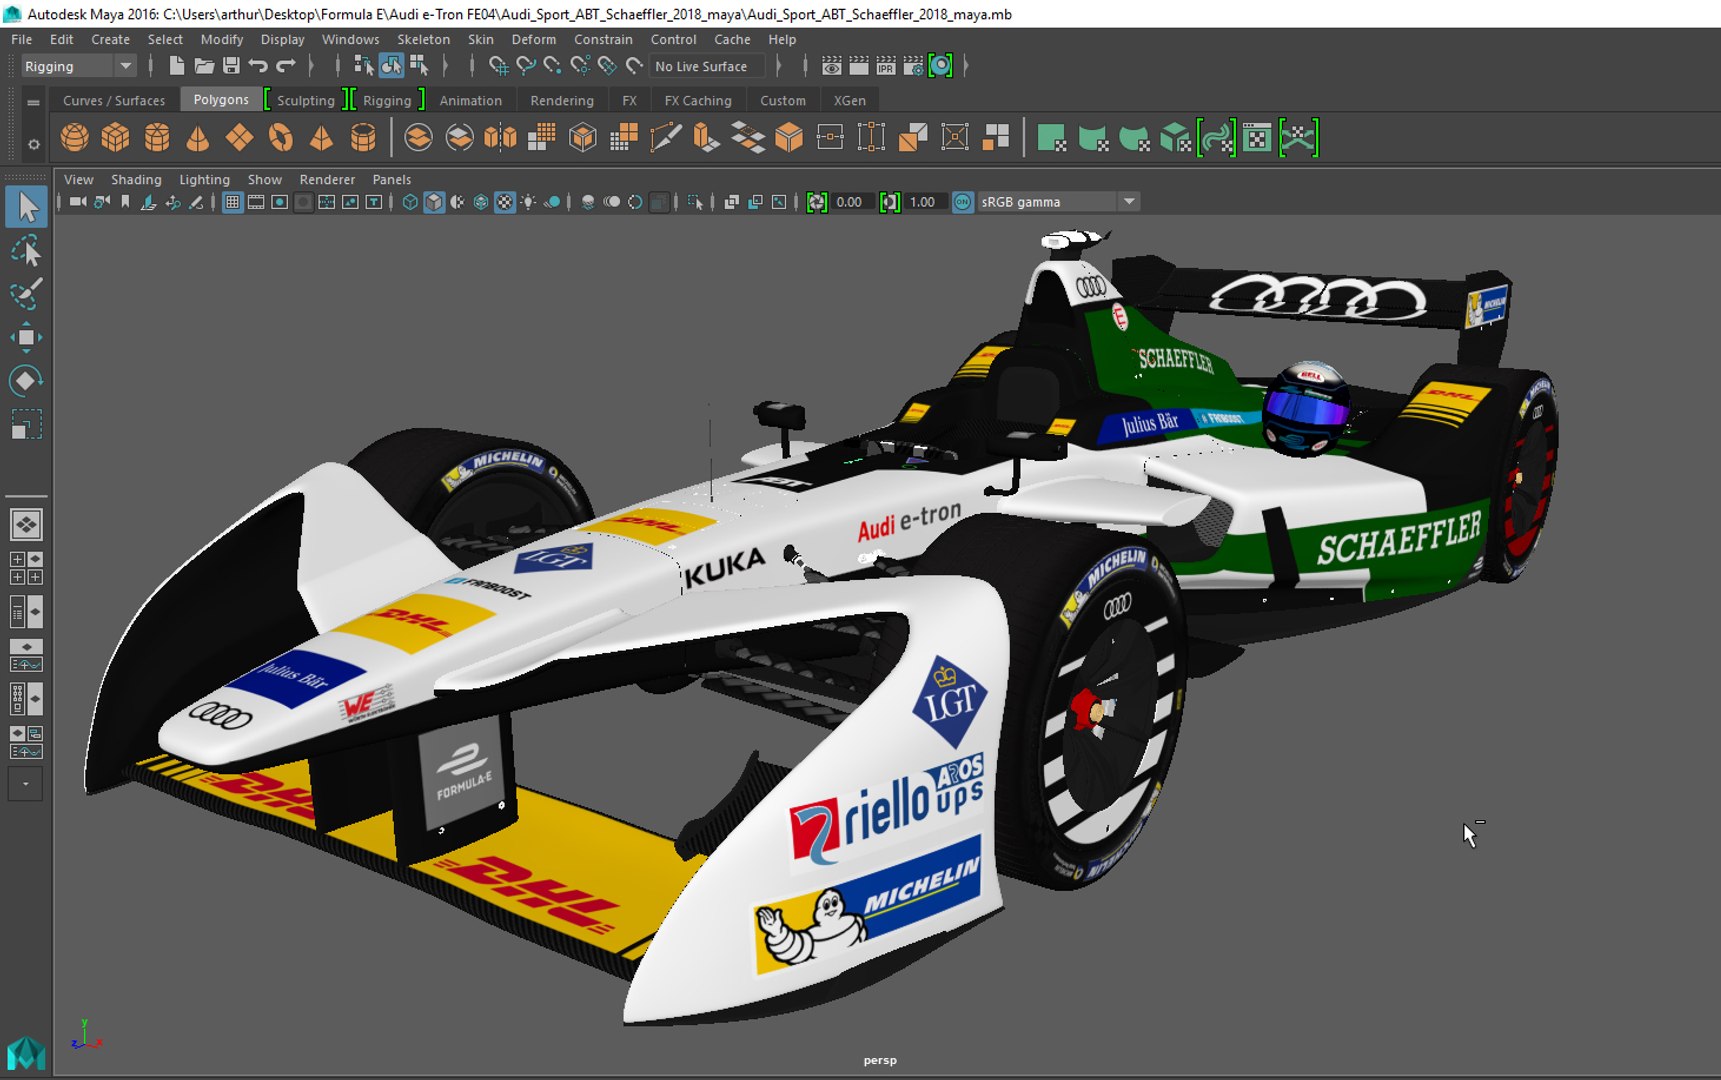Toggle viewport grid display button
This screenshot has width=1721, height=1080.
[232, 202]
